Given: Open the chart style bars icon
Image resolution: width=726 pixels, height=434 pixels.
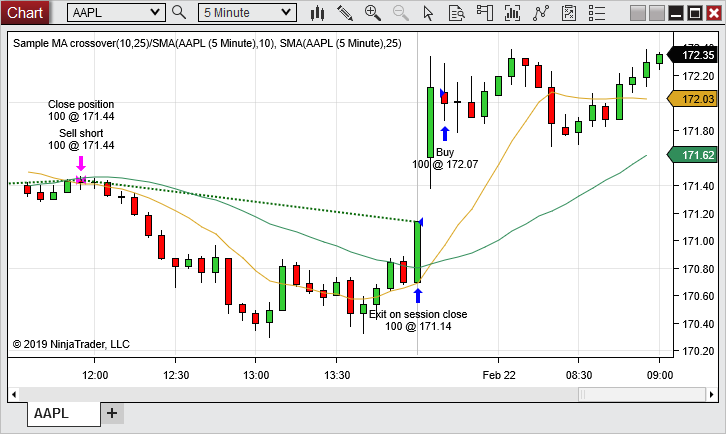Looking at the screenshot, I should (x=319, y=13).
